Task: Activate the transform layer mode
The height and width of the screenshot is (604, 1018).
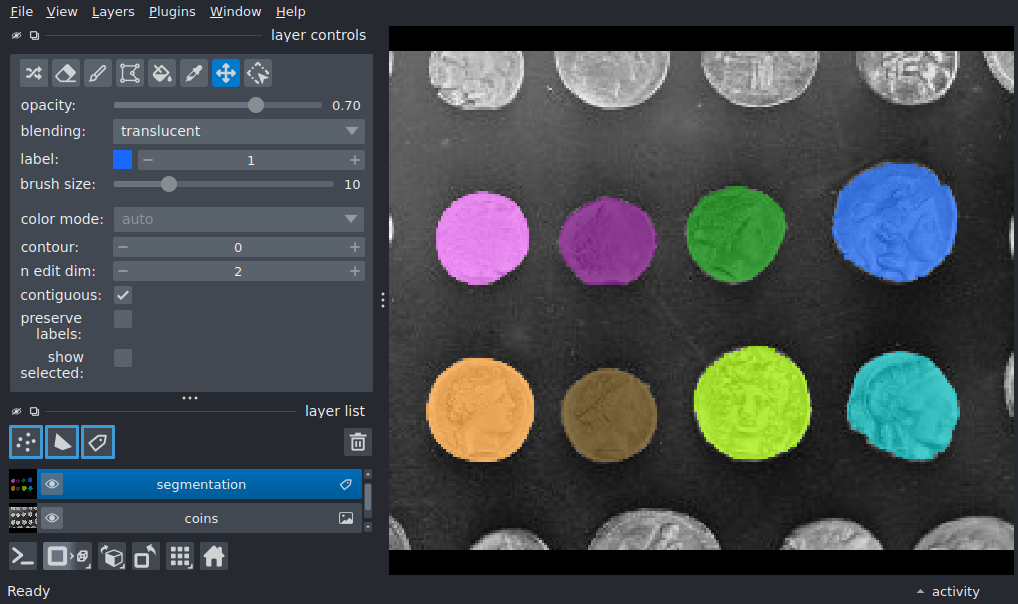Action: [258, 73]
